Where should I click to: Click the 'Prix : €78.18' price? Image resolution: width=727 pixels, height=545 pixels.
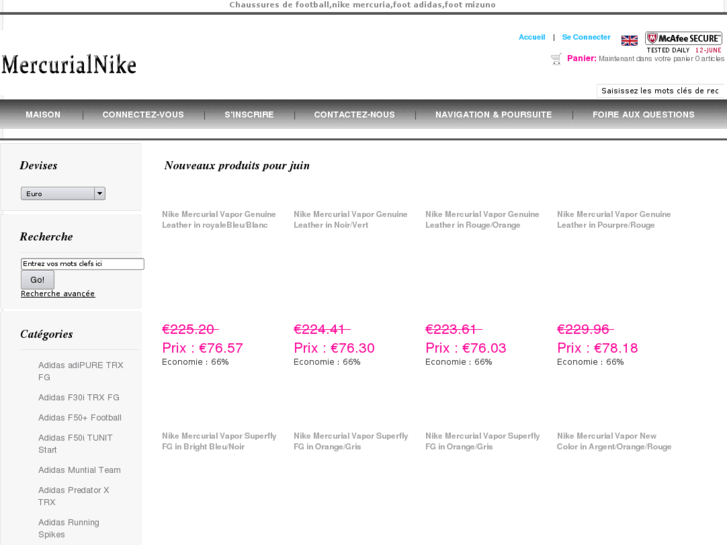pos(597,348)
